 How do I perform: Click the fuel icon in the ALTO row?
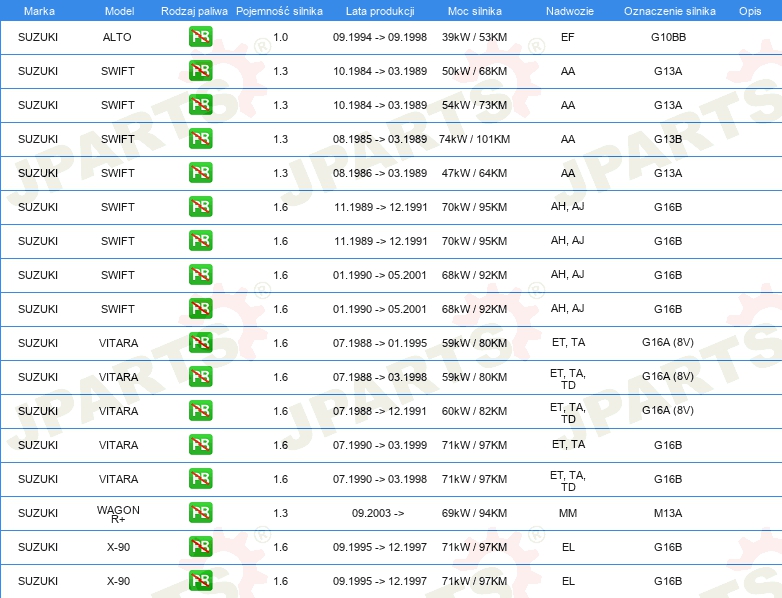(200, 37)
